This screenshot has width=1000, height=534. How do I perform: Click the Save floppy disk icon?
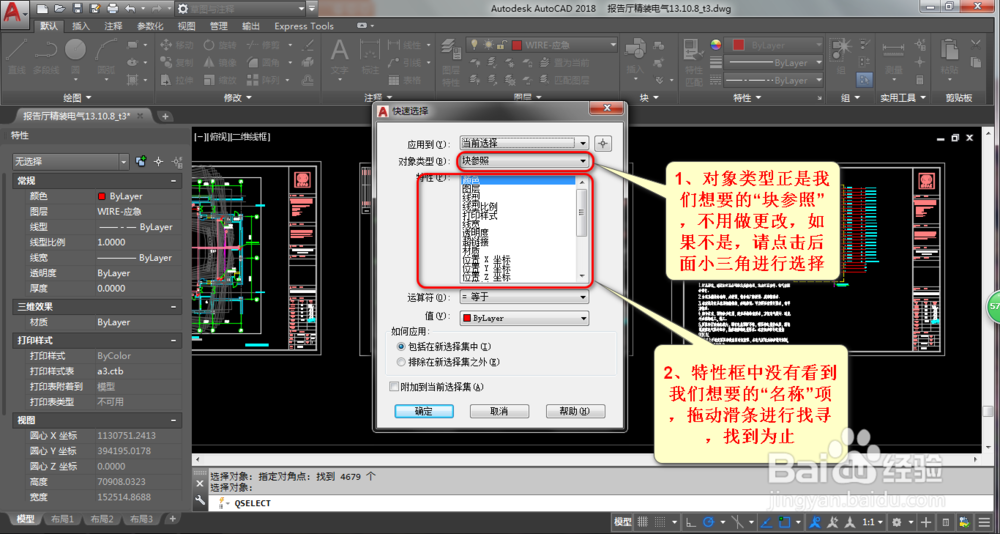77,9
